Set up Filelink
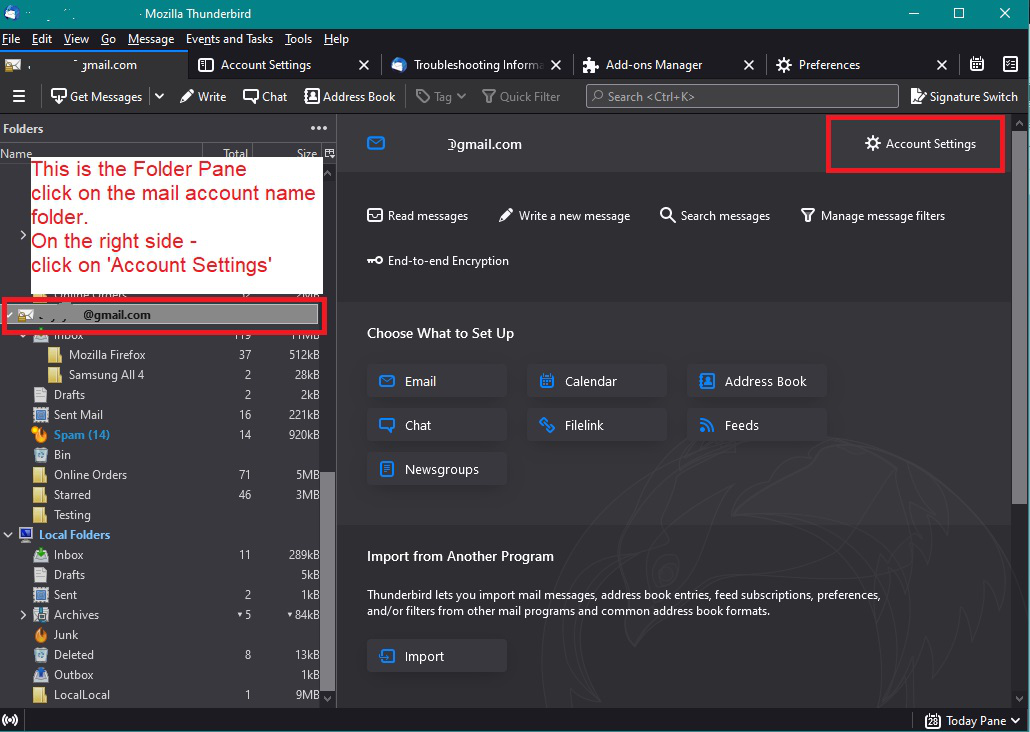 (x=596, y=425)
